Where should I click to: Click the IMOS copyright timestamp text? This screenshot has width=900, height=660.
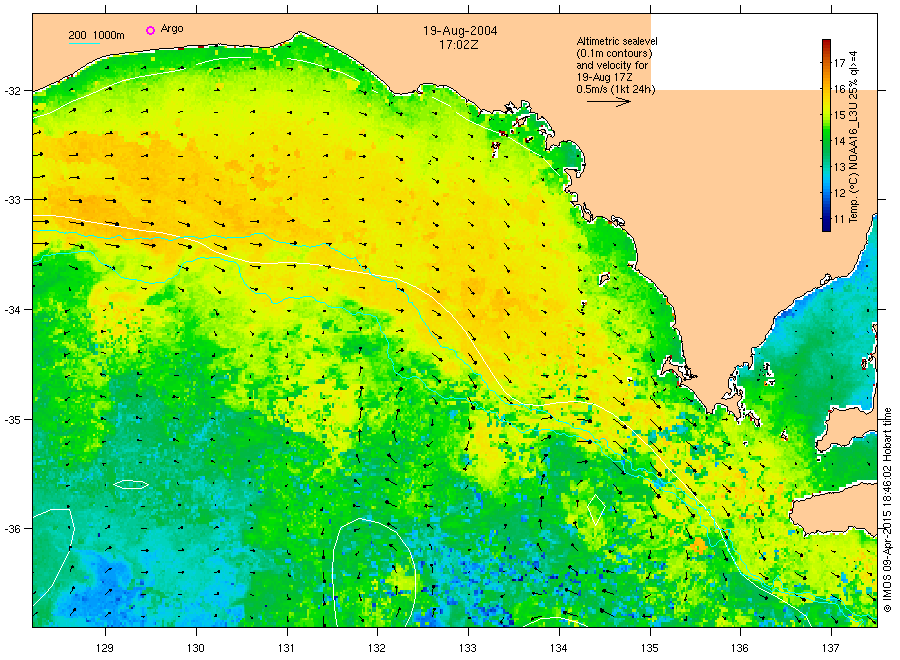pos(887,510)
